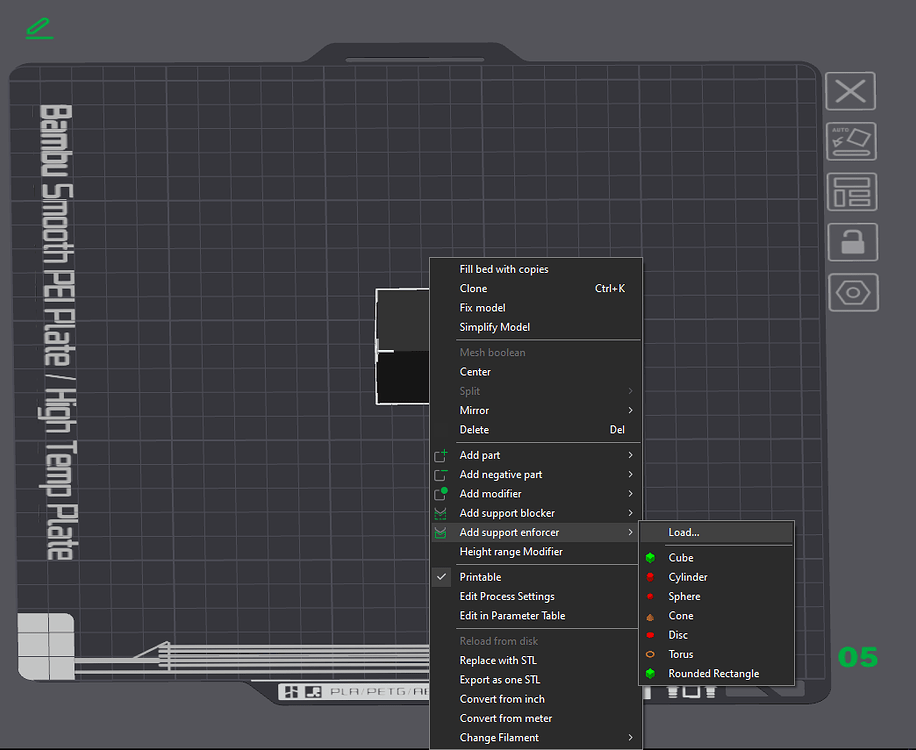Screen dimensions: 916x750
Task: Close the plate with the X icon
Action: 850,91
